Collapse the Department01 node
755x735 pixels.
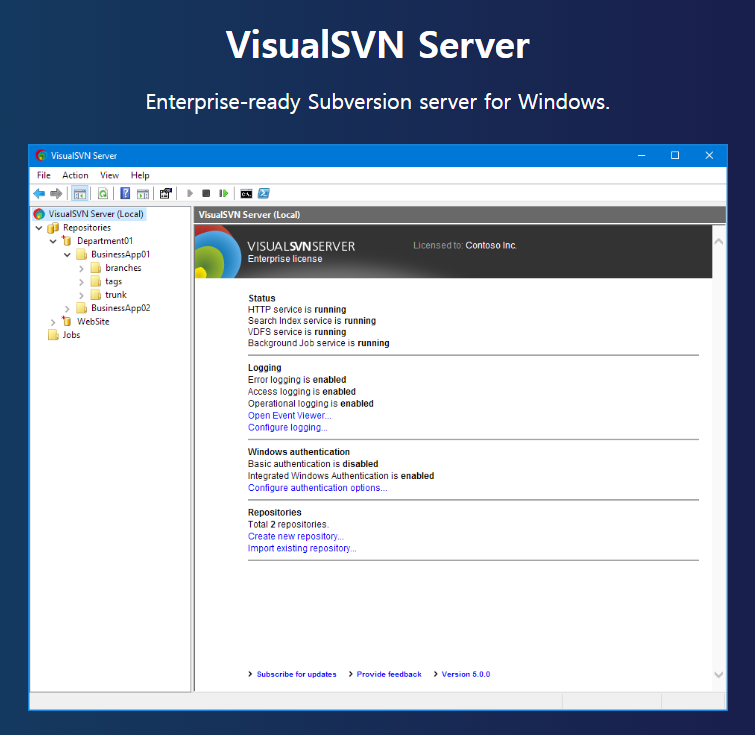(53, 241)
